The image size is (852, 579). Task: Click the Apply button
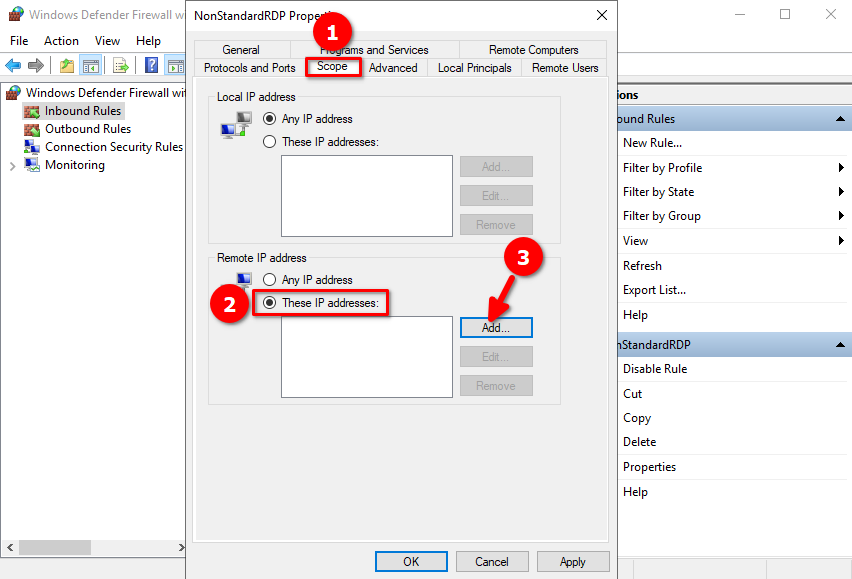click(x=573, y=562)
